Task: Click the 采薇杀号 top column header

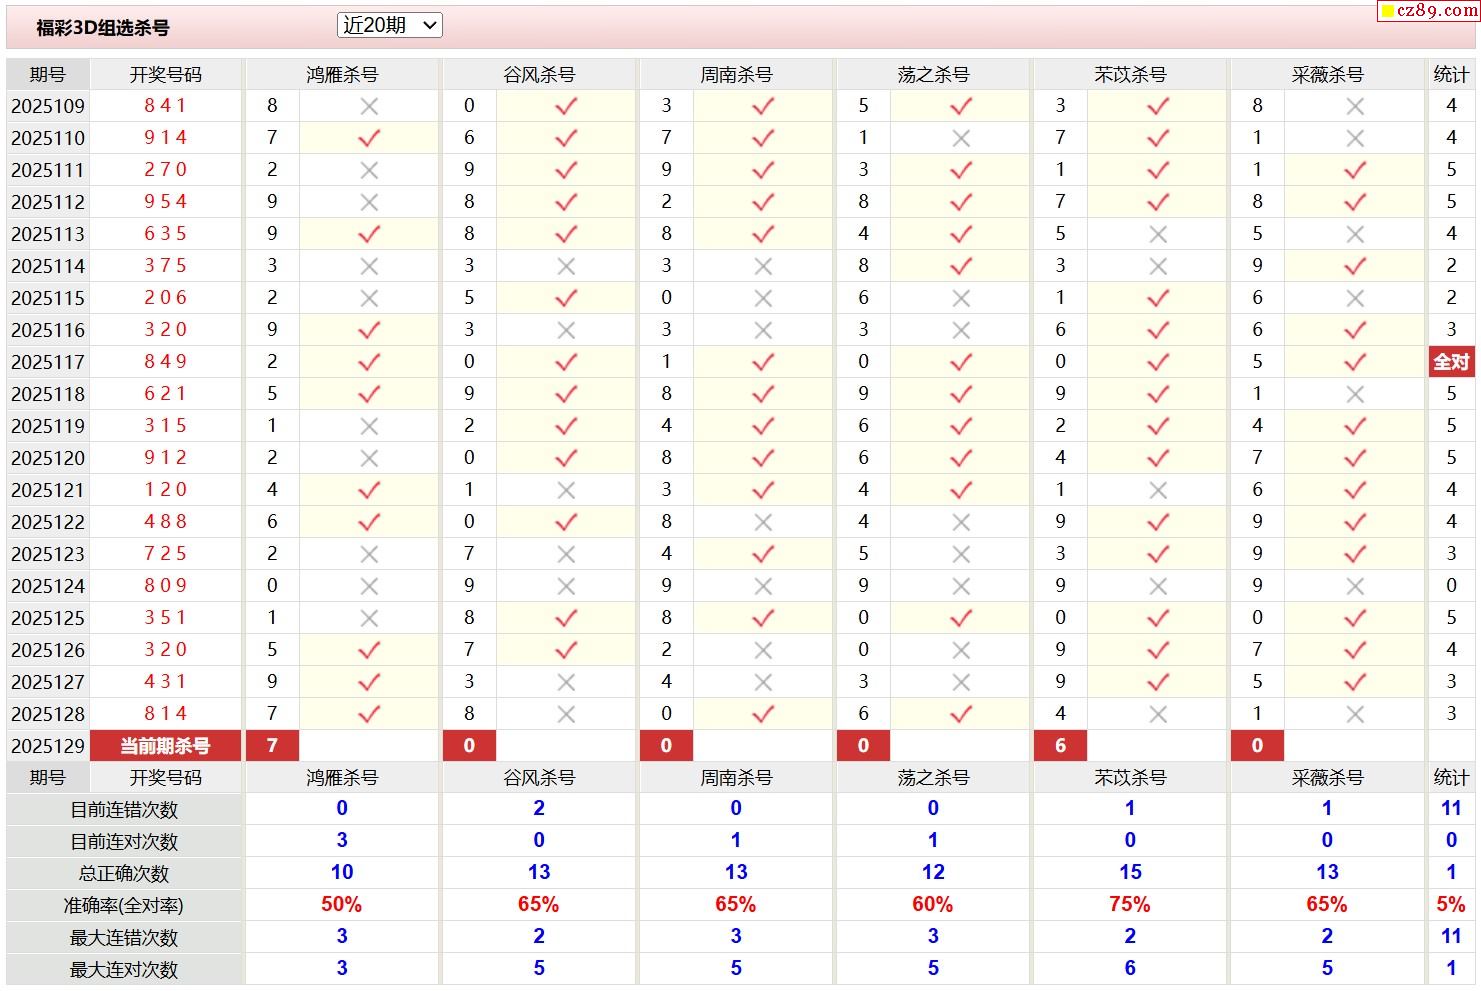Action: click(1327, 74)
